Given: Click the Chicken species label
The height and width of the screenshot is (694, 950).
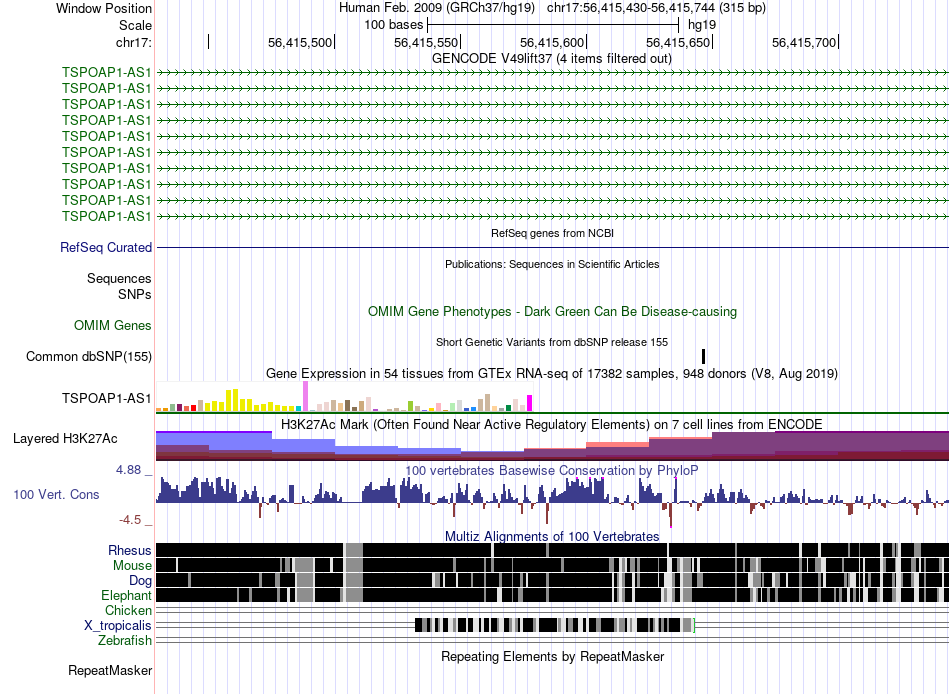Looking at the screenshot, I should coord(128,610).
